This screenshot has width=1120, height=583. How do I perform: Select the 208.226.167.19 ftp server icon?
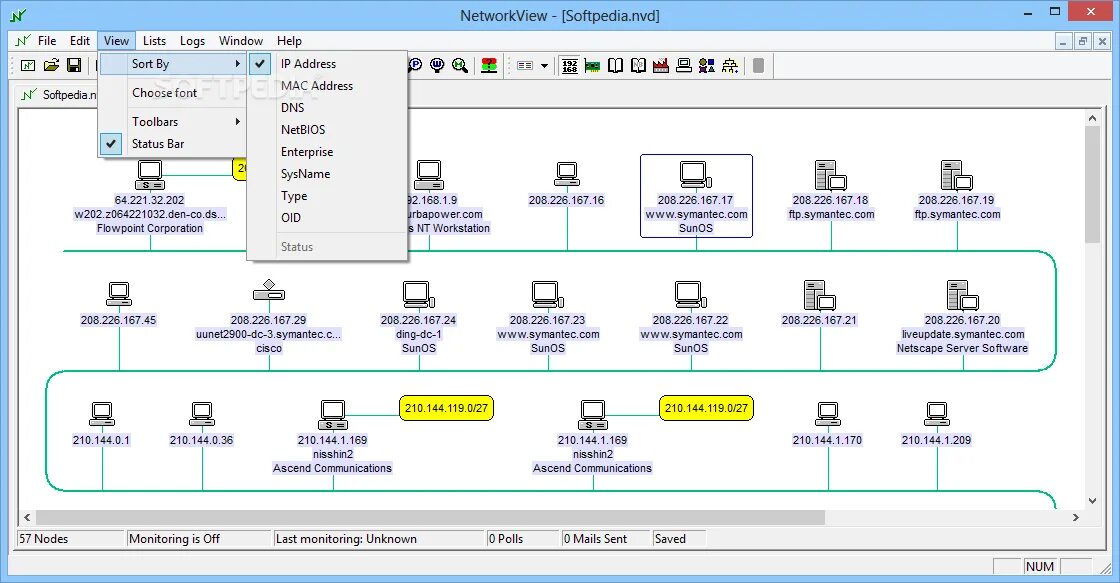(956, 175)
